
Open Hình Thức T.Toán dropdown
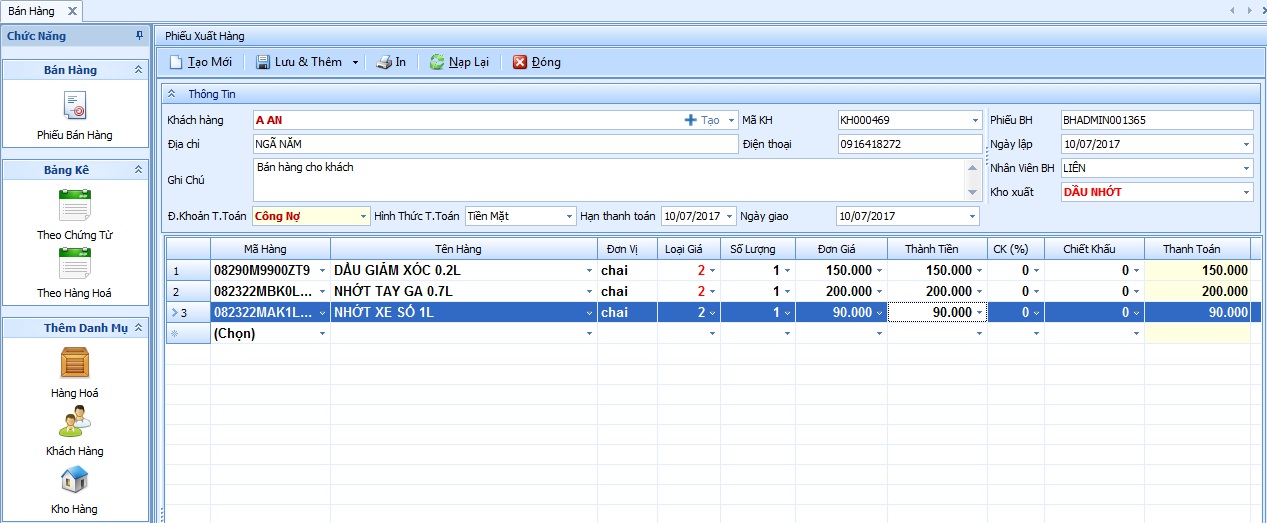(569, 216)
